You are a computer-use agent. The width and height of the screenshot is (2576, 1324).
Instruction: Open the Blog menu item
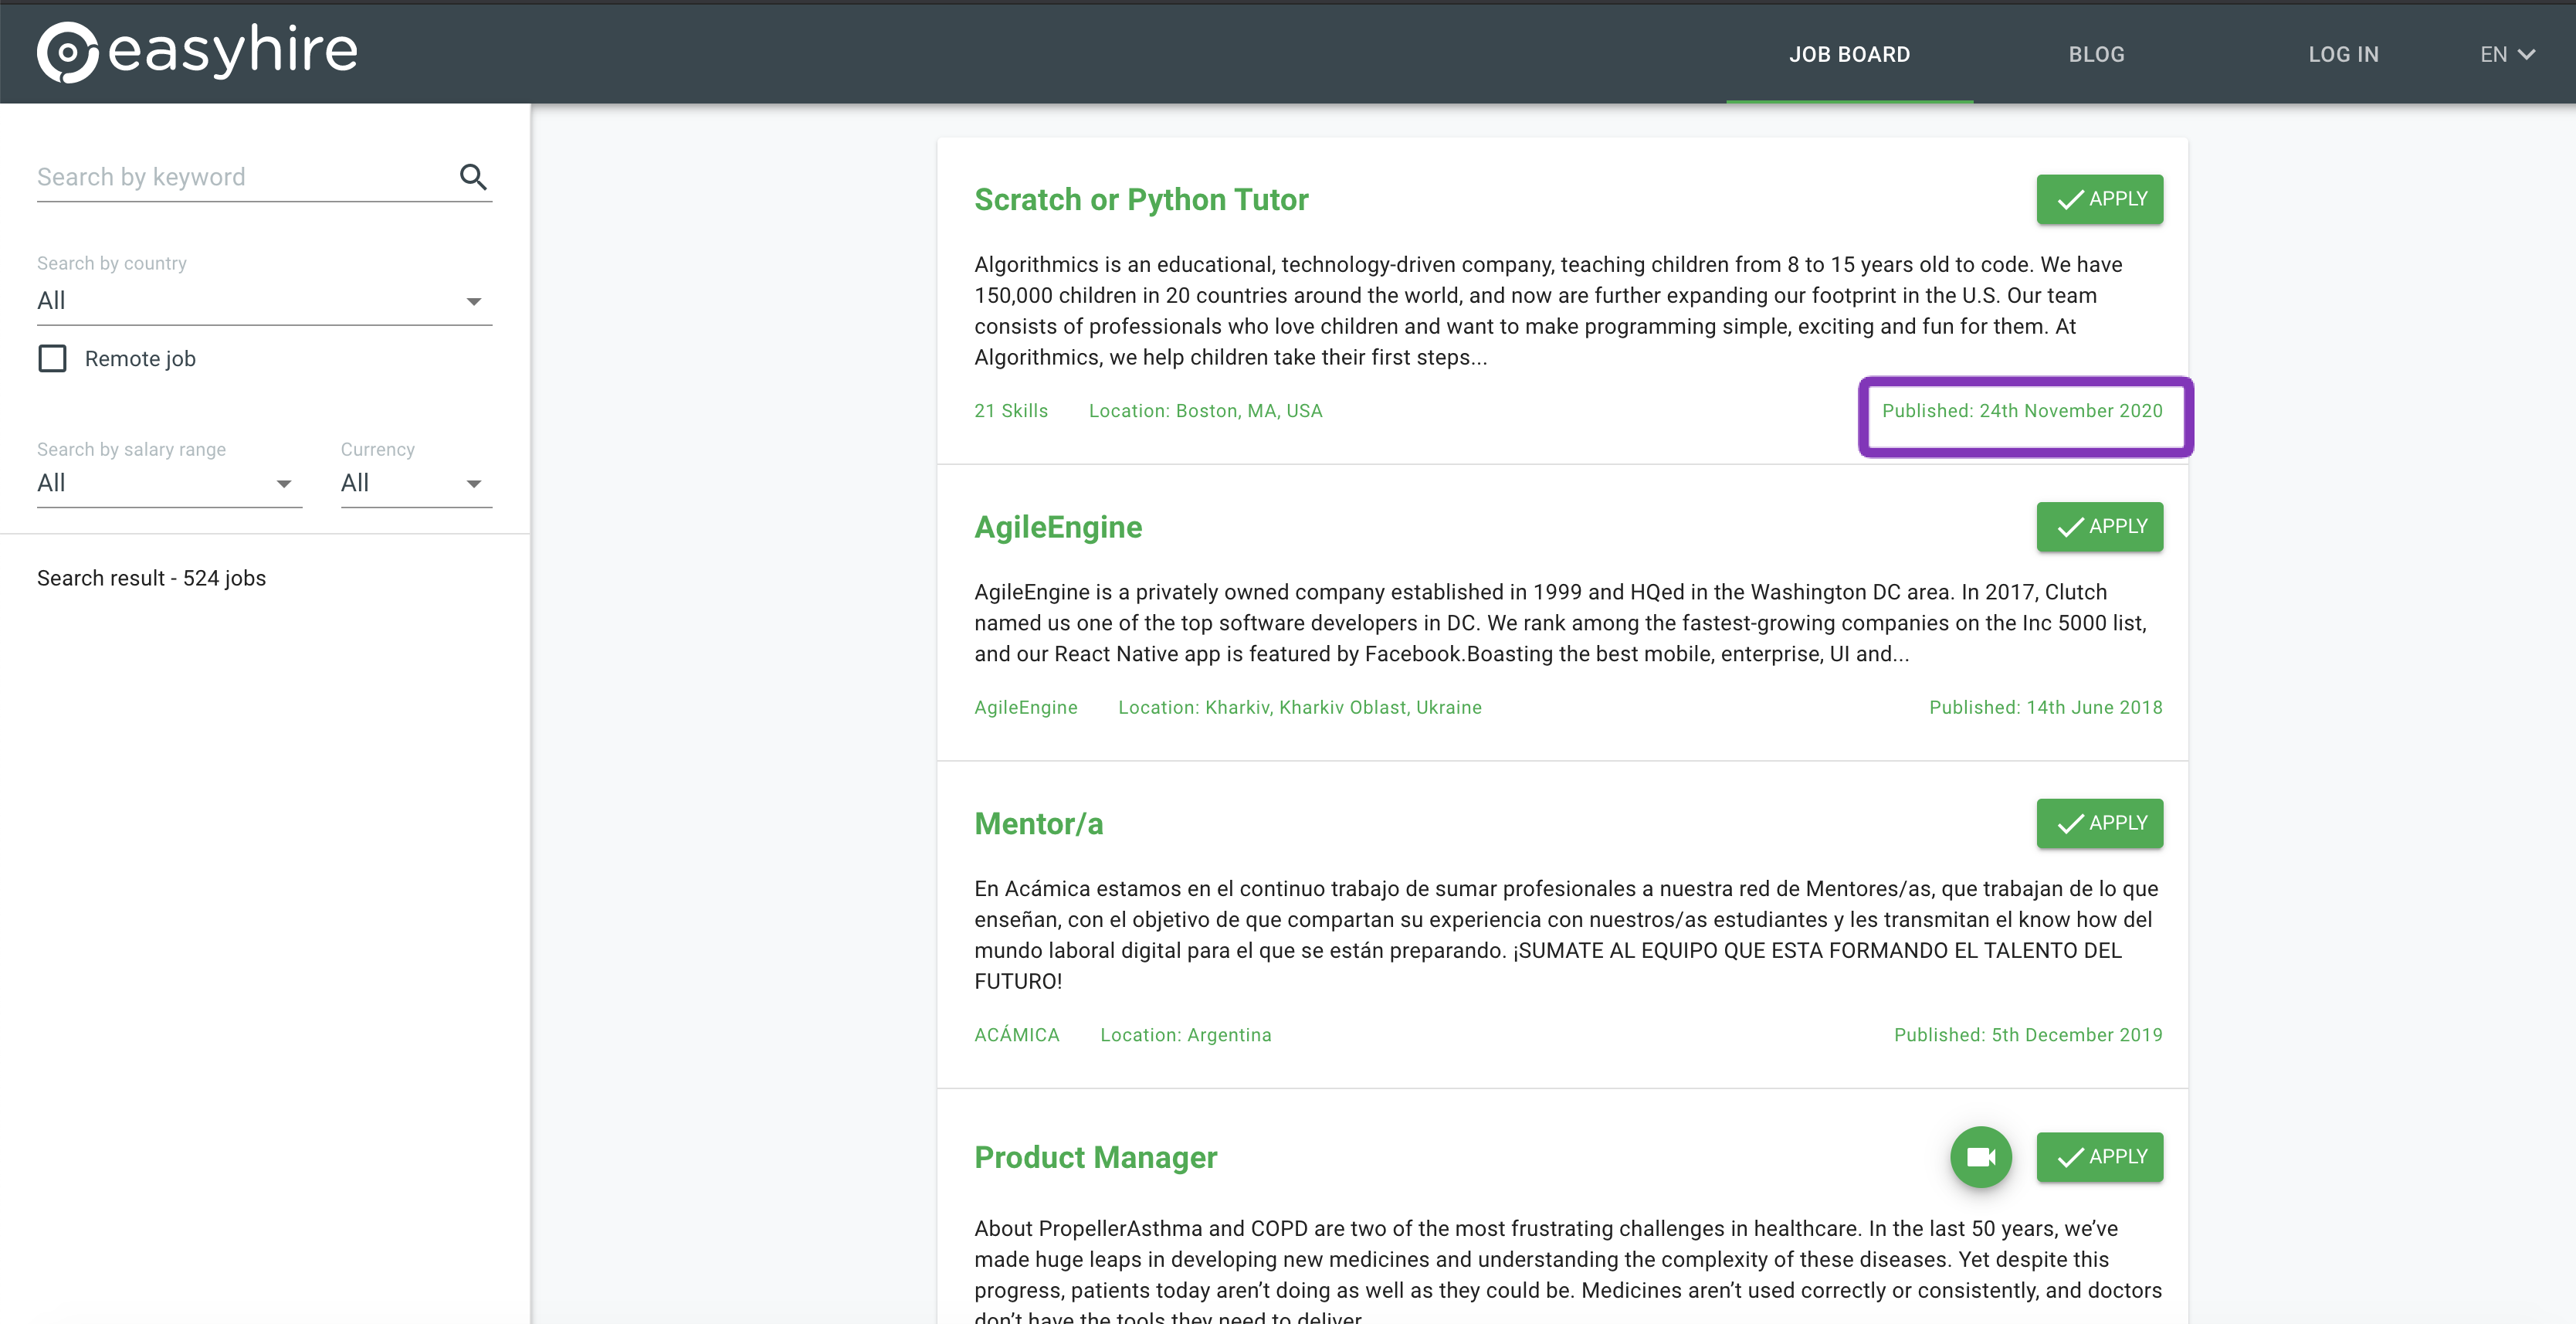pos(2096,55)
